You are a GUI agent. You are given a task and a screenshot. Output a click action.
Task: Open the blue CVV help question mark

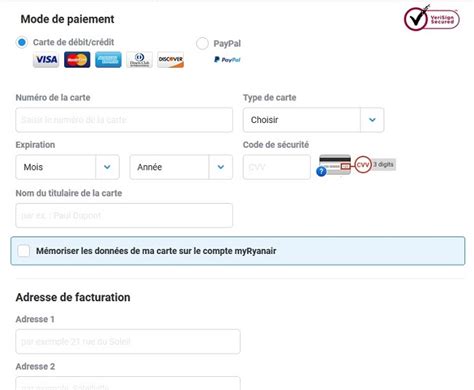point(321,171)
